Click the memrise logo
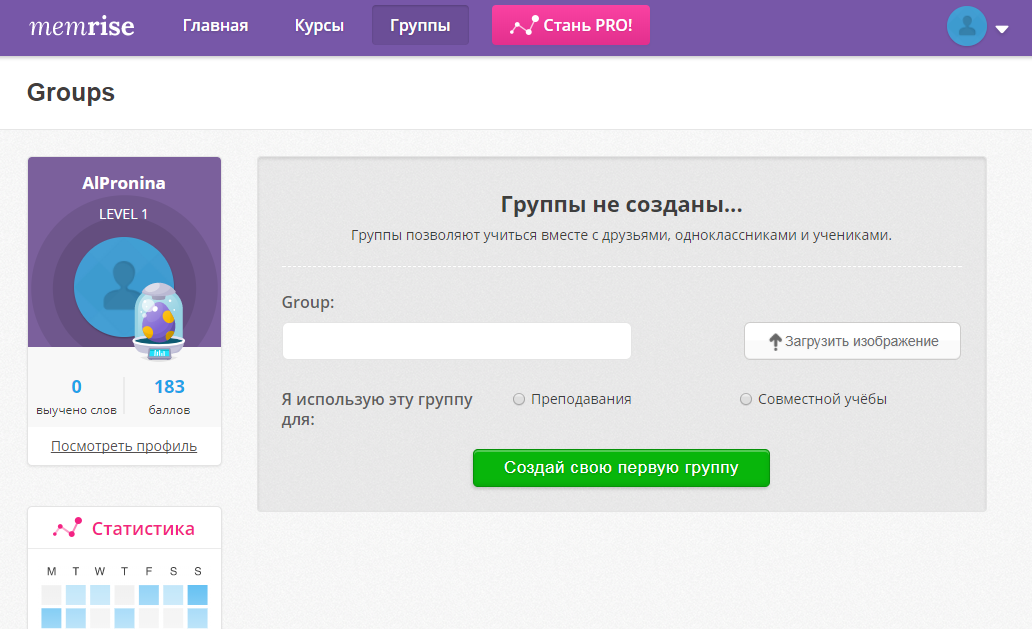Screen dimensions: 1032x629 tap(82, 26)
